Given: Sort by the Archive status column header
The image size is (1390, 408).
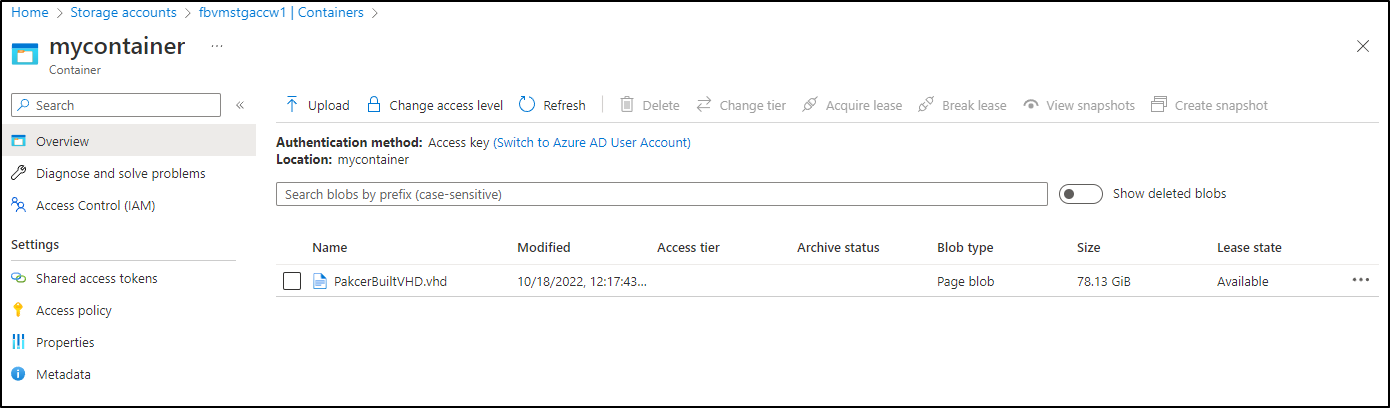Looking at the screenshot, I should [x=838, y=247].
